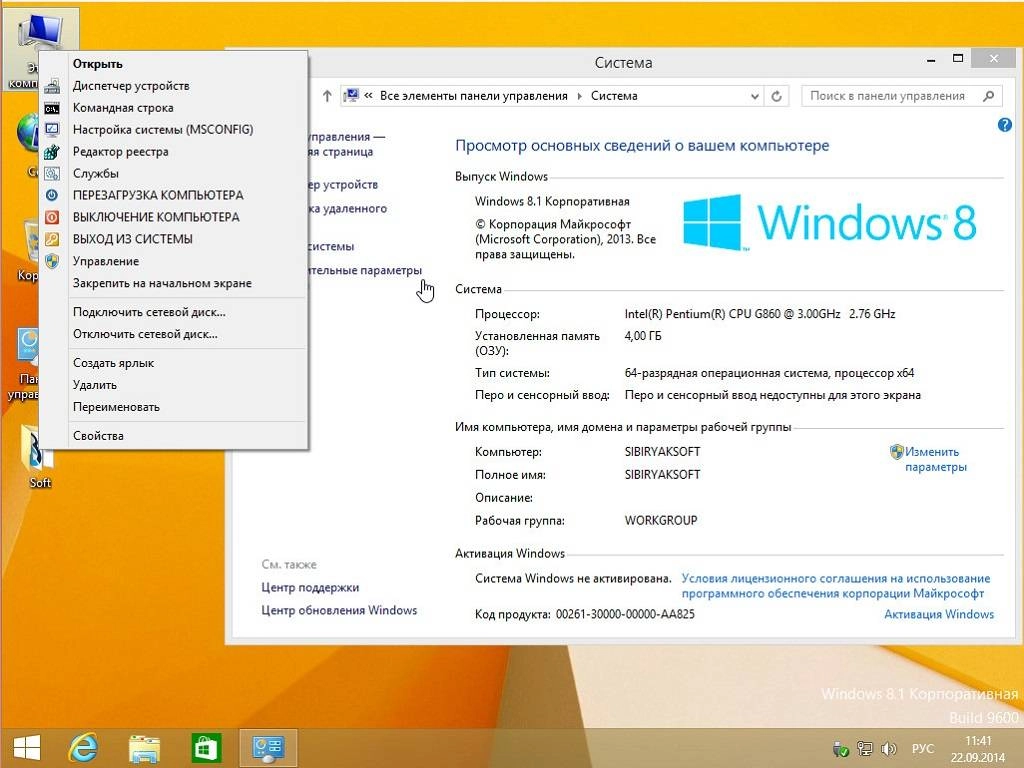This screenshot has width=1024, height=768.
Task: Choose Создать ярлык
Action: [x=113, y=363]
